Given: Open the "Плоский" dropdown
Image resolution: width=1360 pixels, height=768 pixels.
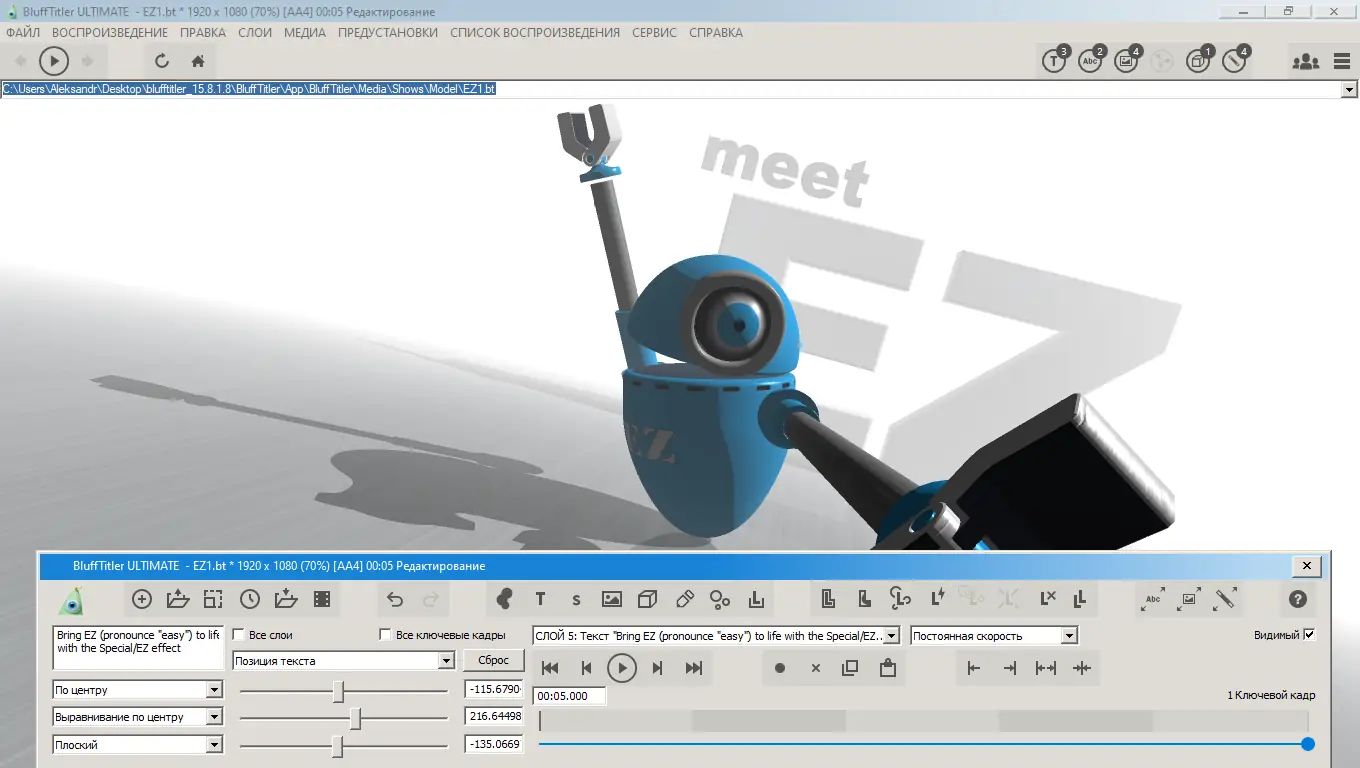Looking at the screenshot, I should point(137,744).
